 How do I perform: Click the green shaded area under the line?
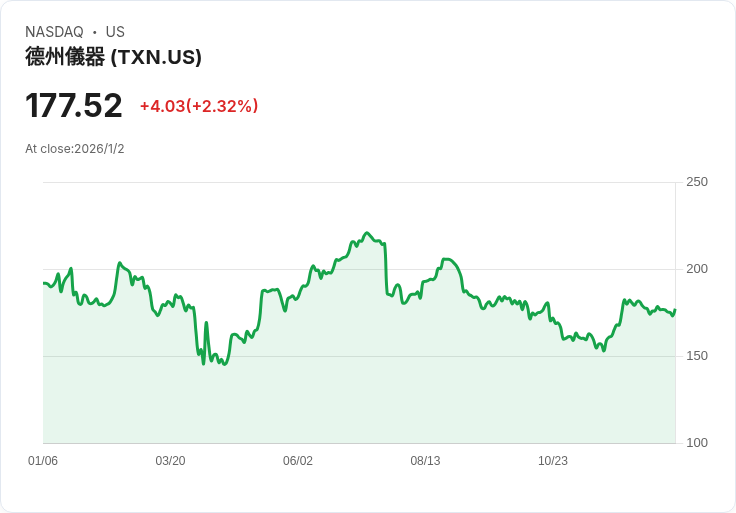pyautogui.click(x=359, y=399)
